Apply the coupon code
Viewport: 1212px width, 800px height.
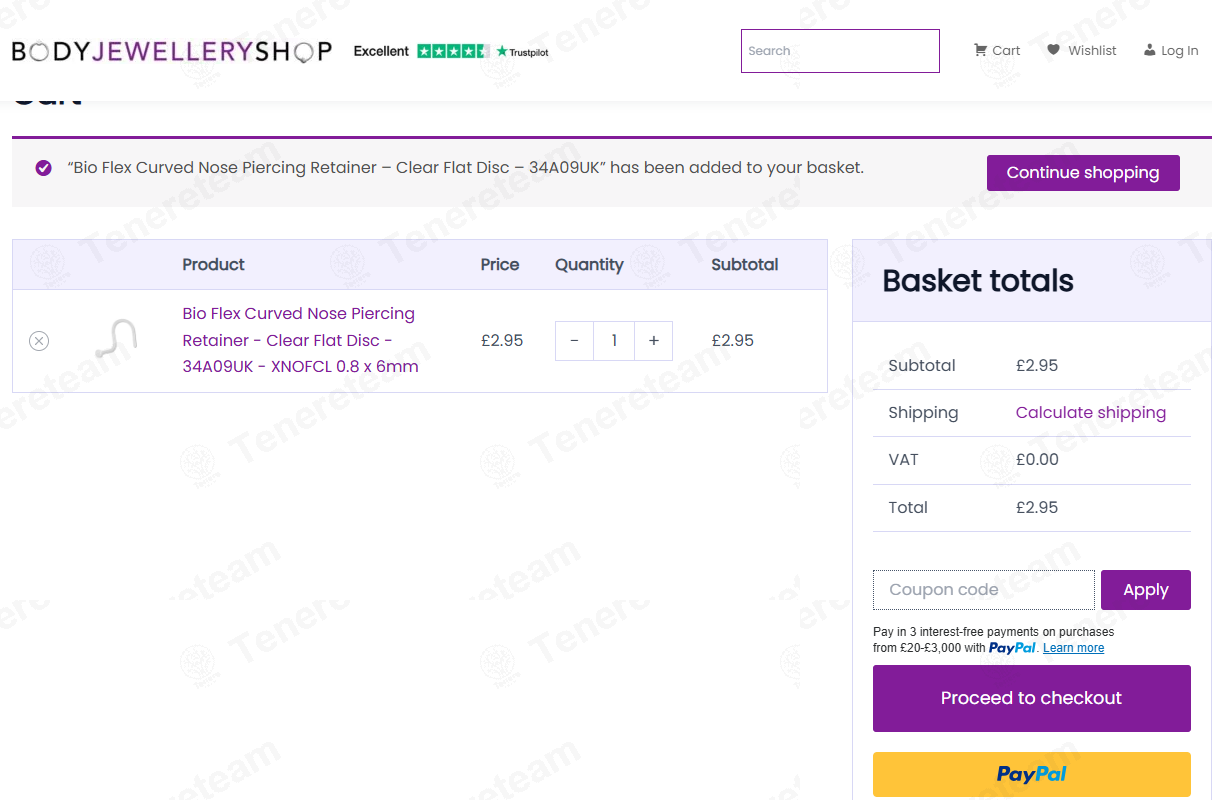(1146, 590)
